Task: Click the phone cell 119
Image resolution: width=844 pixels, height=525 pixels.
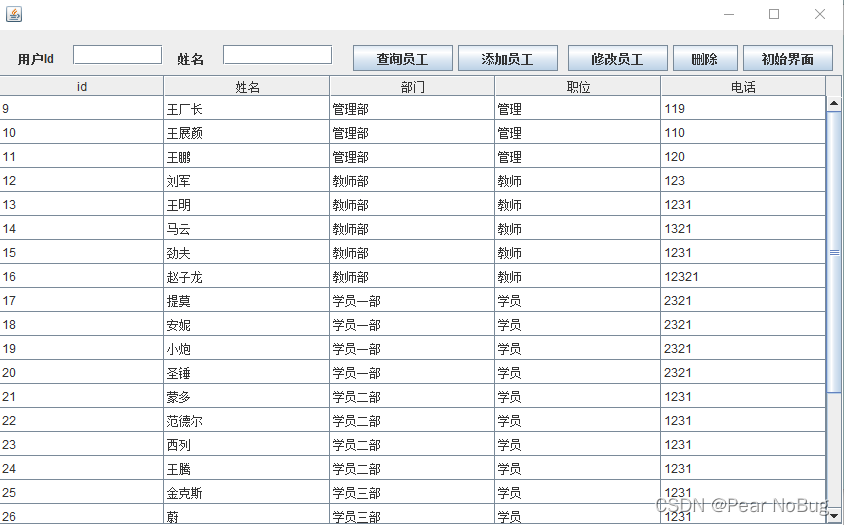Action: pyautogui.click(x=743, y=109)
